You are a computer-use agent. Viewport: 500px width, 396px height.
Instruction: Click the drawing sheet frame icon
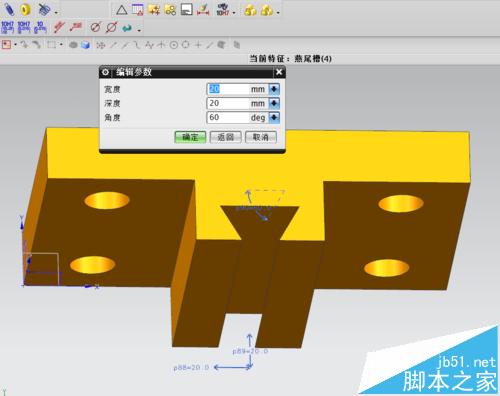[187, 10]
